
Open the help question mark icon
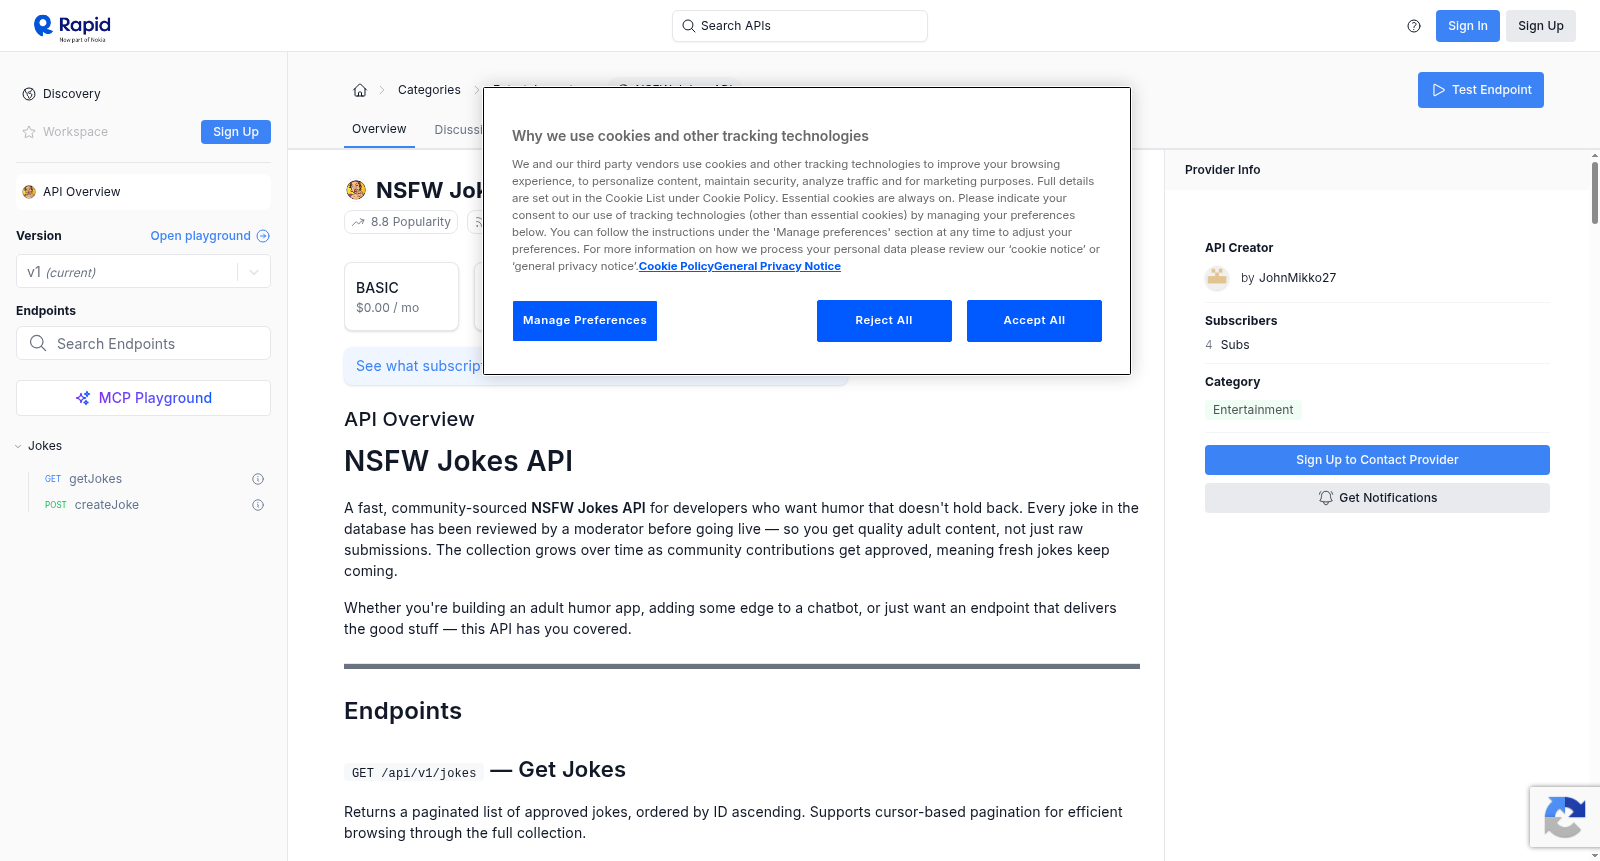click(1414, 26)
